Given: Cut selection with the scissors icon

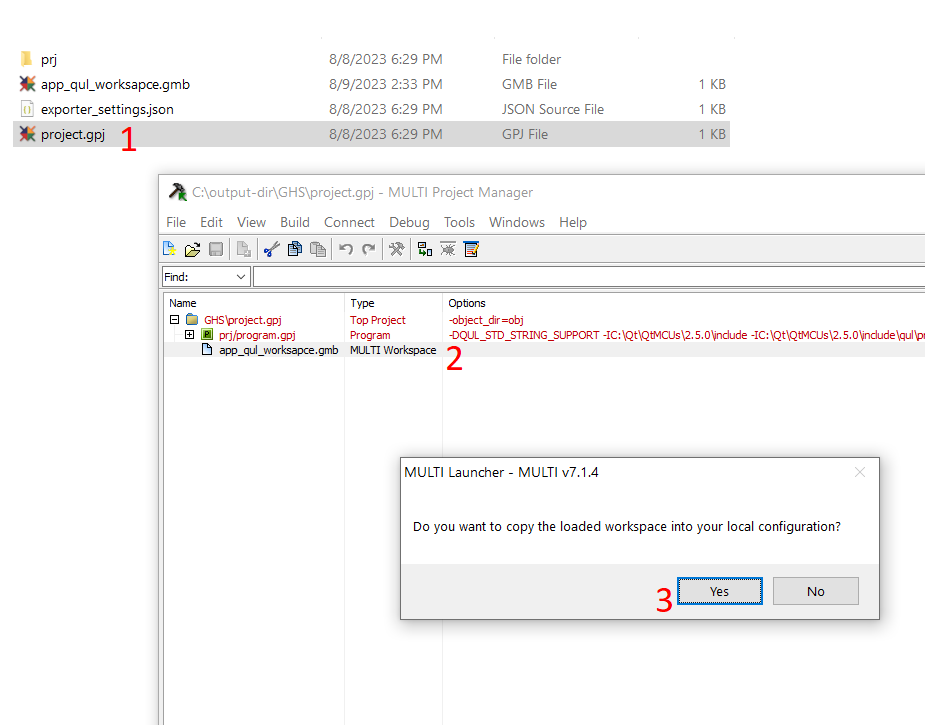Looking at the screenshot, I should coord(272,248).
